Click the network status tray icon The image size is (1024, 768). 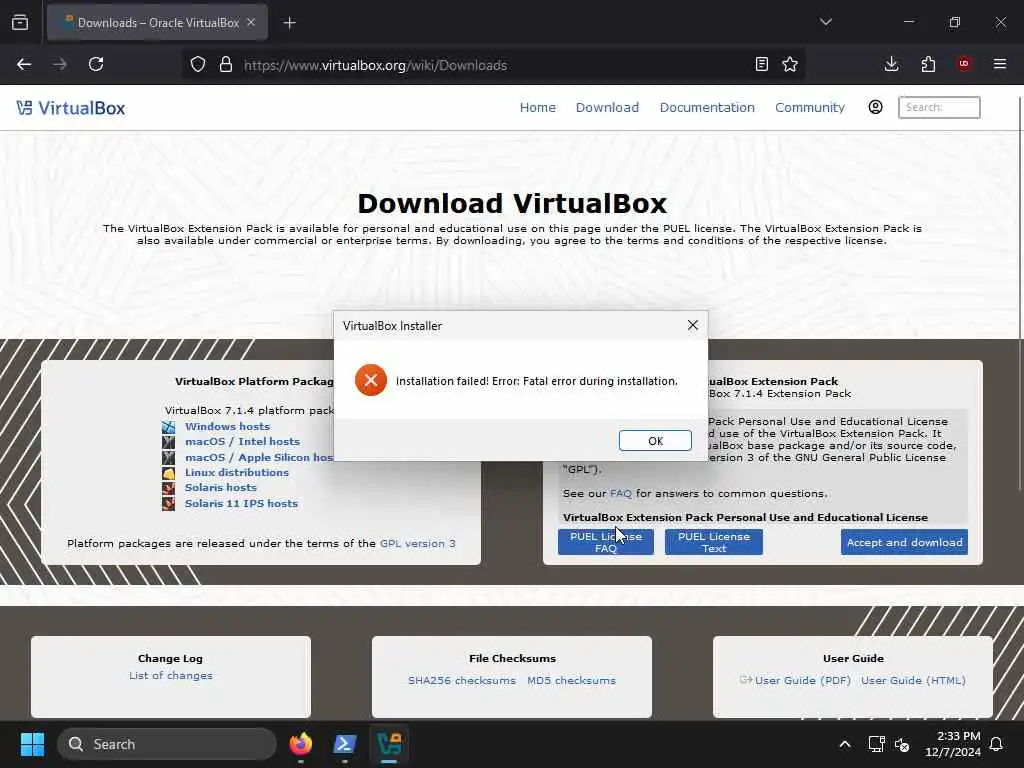(x=876, y=744)
